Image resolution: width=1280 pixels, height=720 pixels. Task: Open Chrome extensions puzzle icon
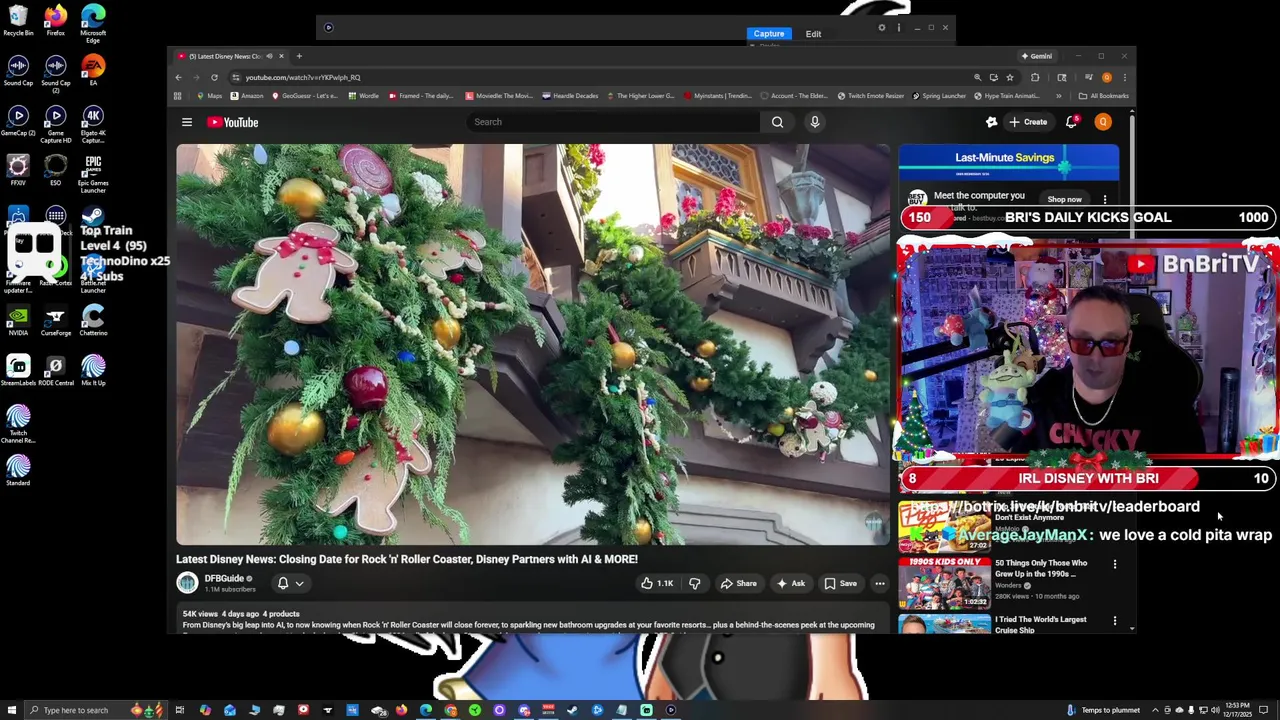pyautogui.click(x=1035, y=77)
